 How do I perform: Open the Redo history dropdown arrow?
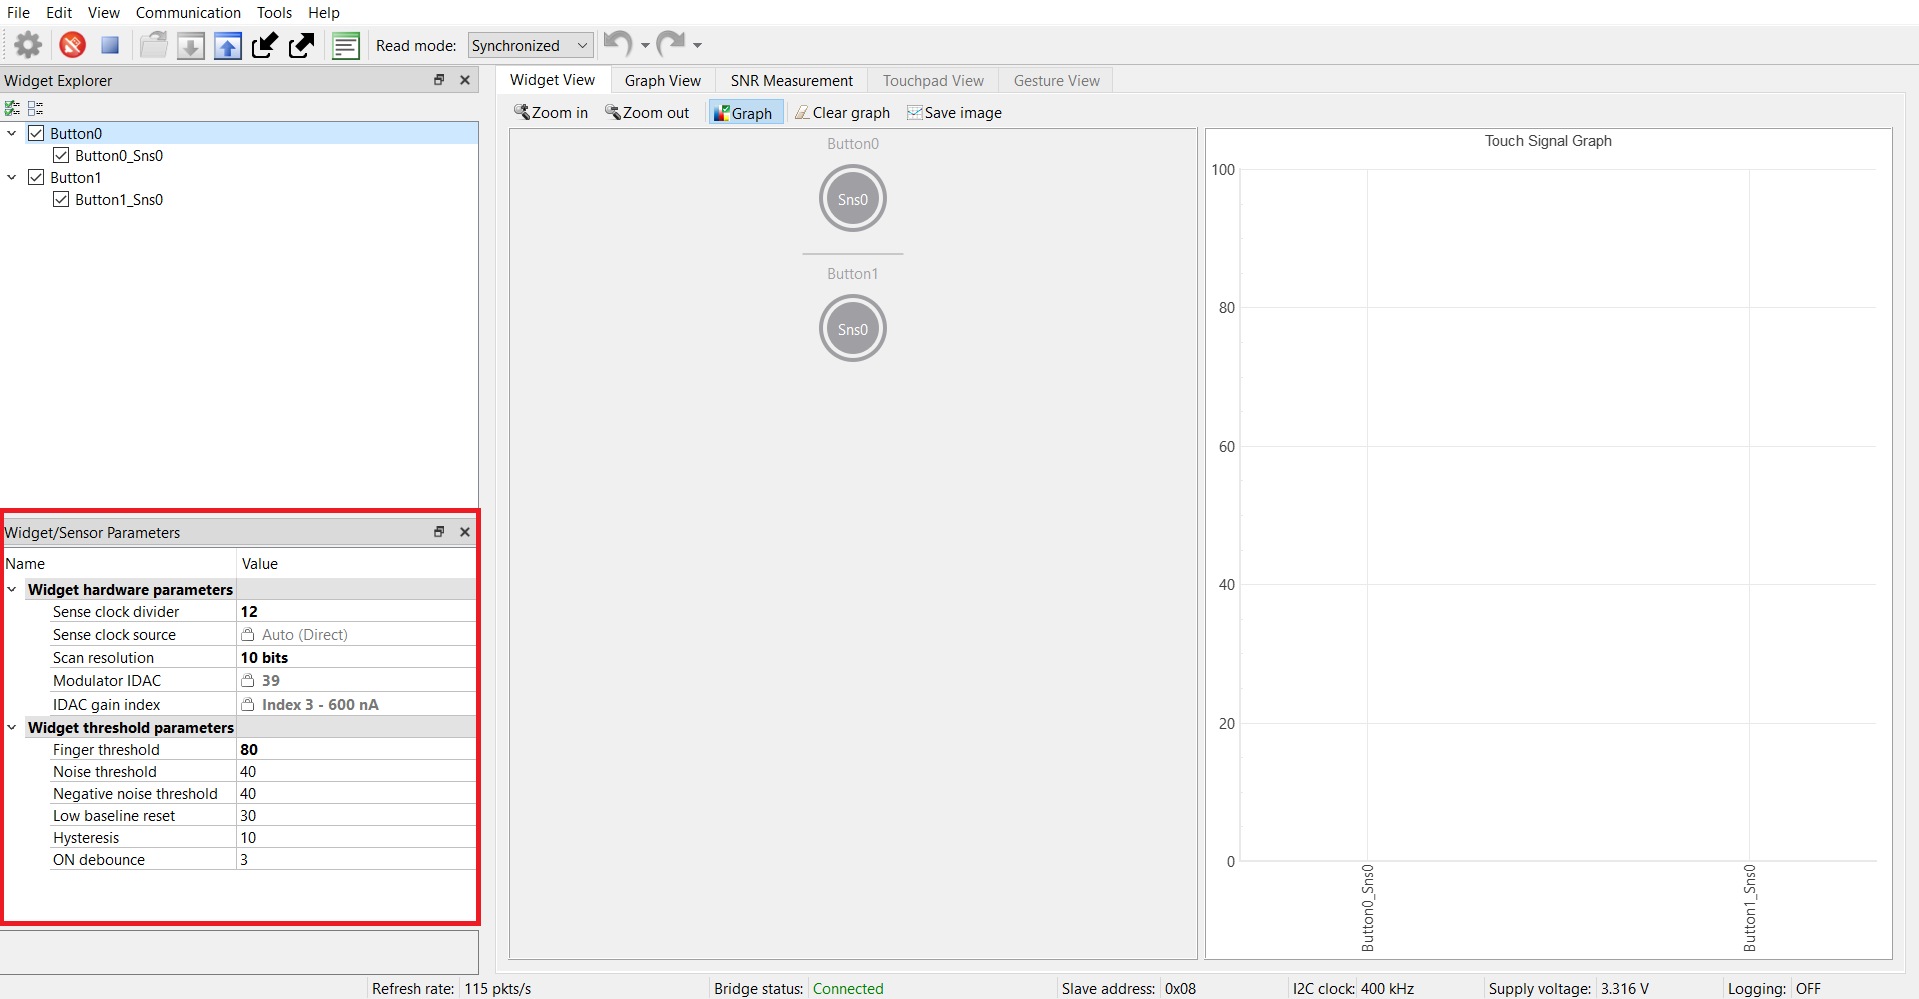(x=697, y=45)
